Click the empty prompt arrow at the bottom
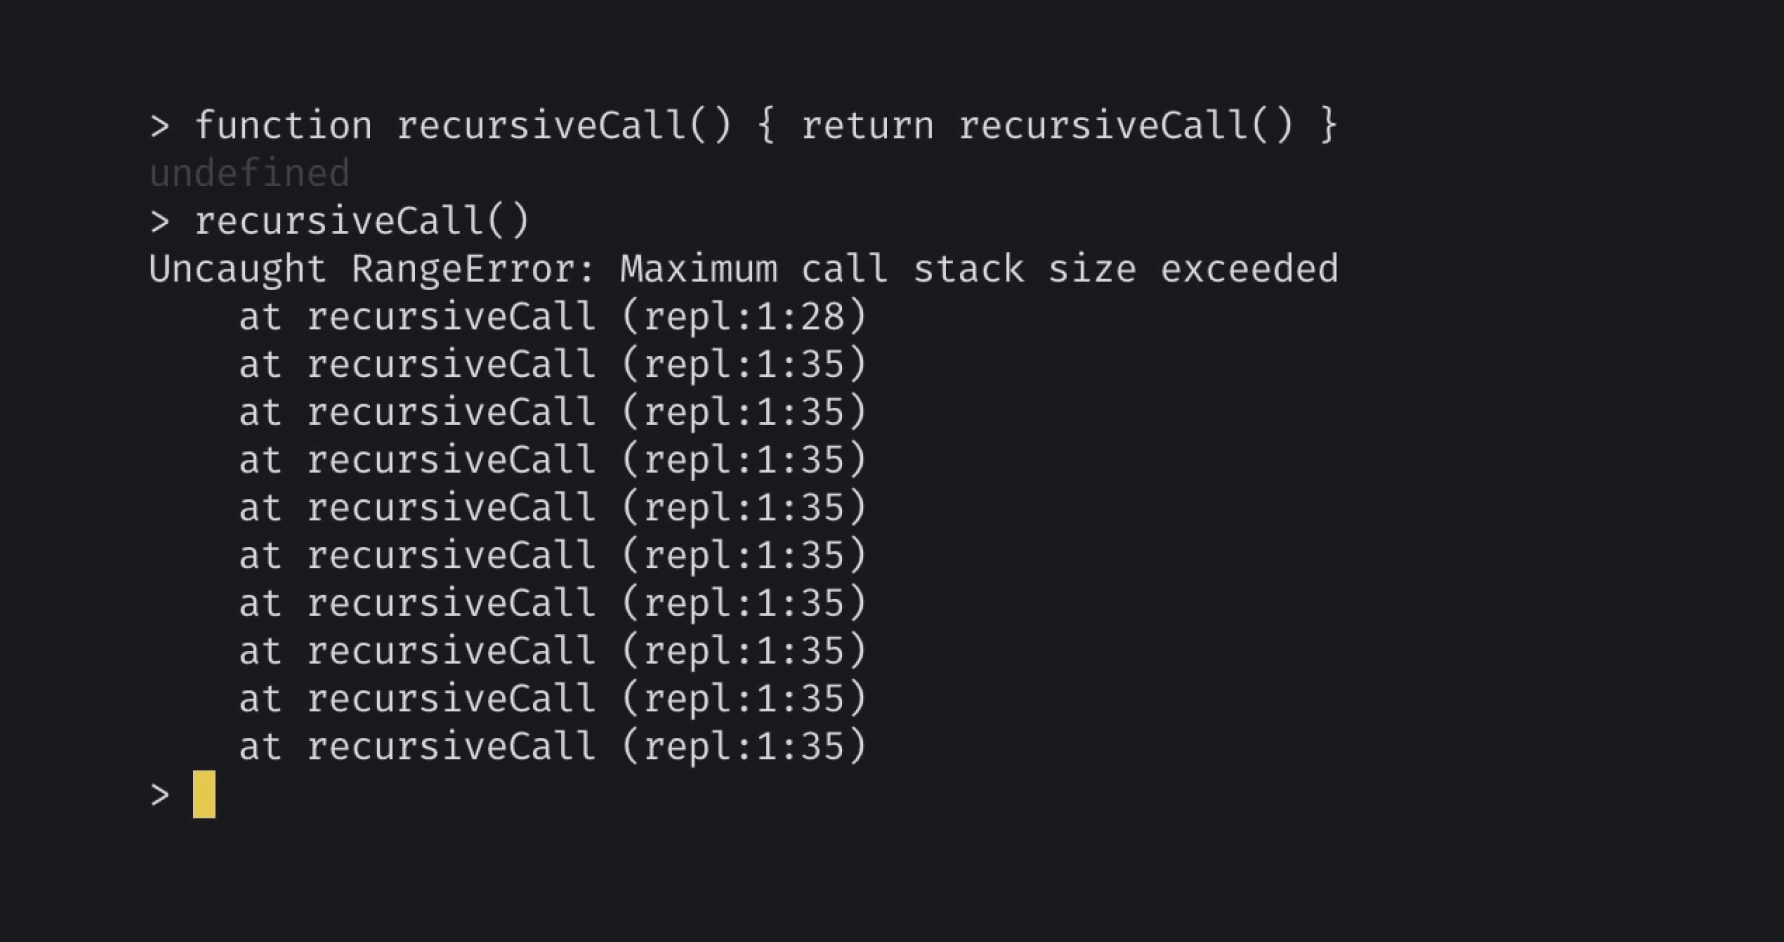The width and height of the screenshot is (1784, 942). click(x=160, y=795)
